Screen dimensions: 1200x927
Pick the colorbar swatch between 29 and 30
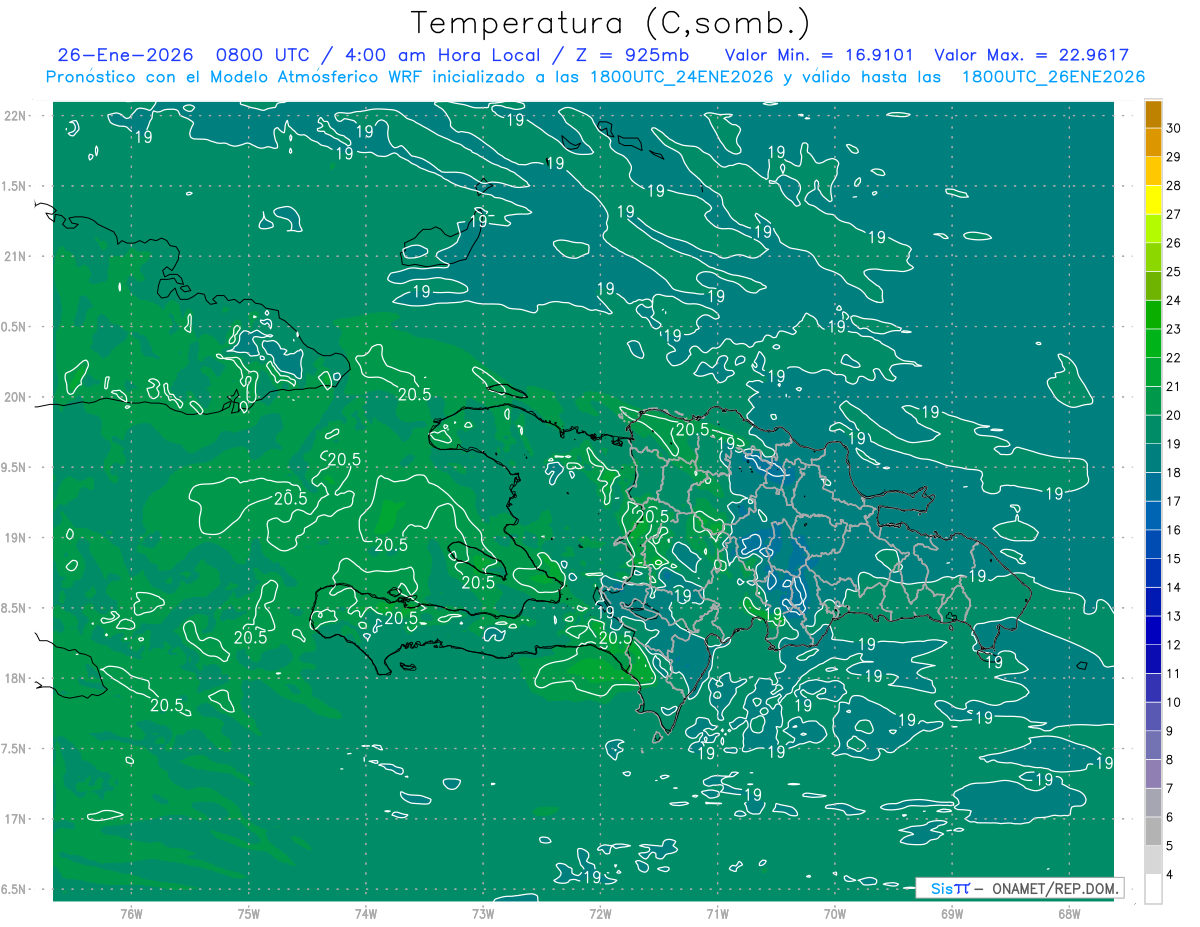click(1153, 142)
